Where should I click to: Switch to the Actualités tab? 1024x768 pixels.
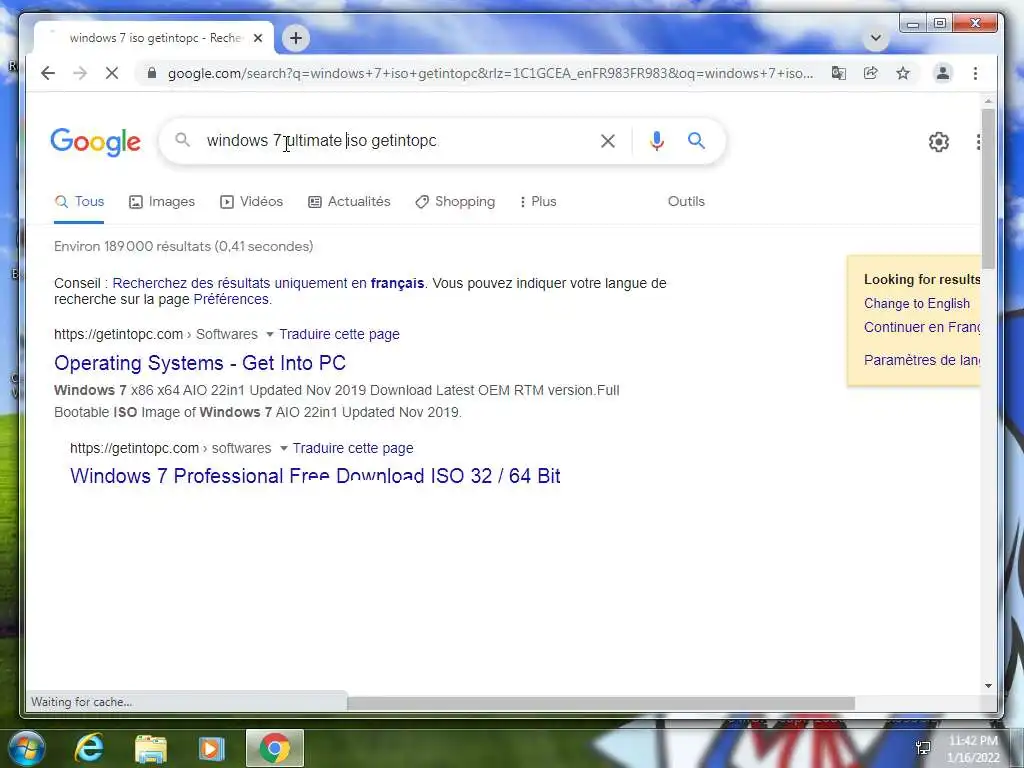click(349, 202)
